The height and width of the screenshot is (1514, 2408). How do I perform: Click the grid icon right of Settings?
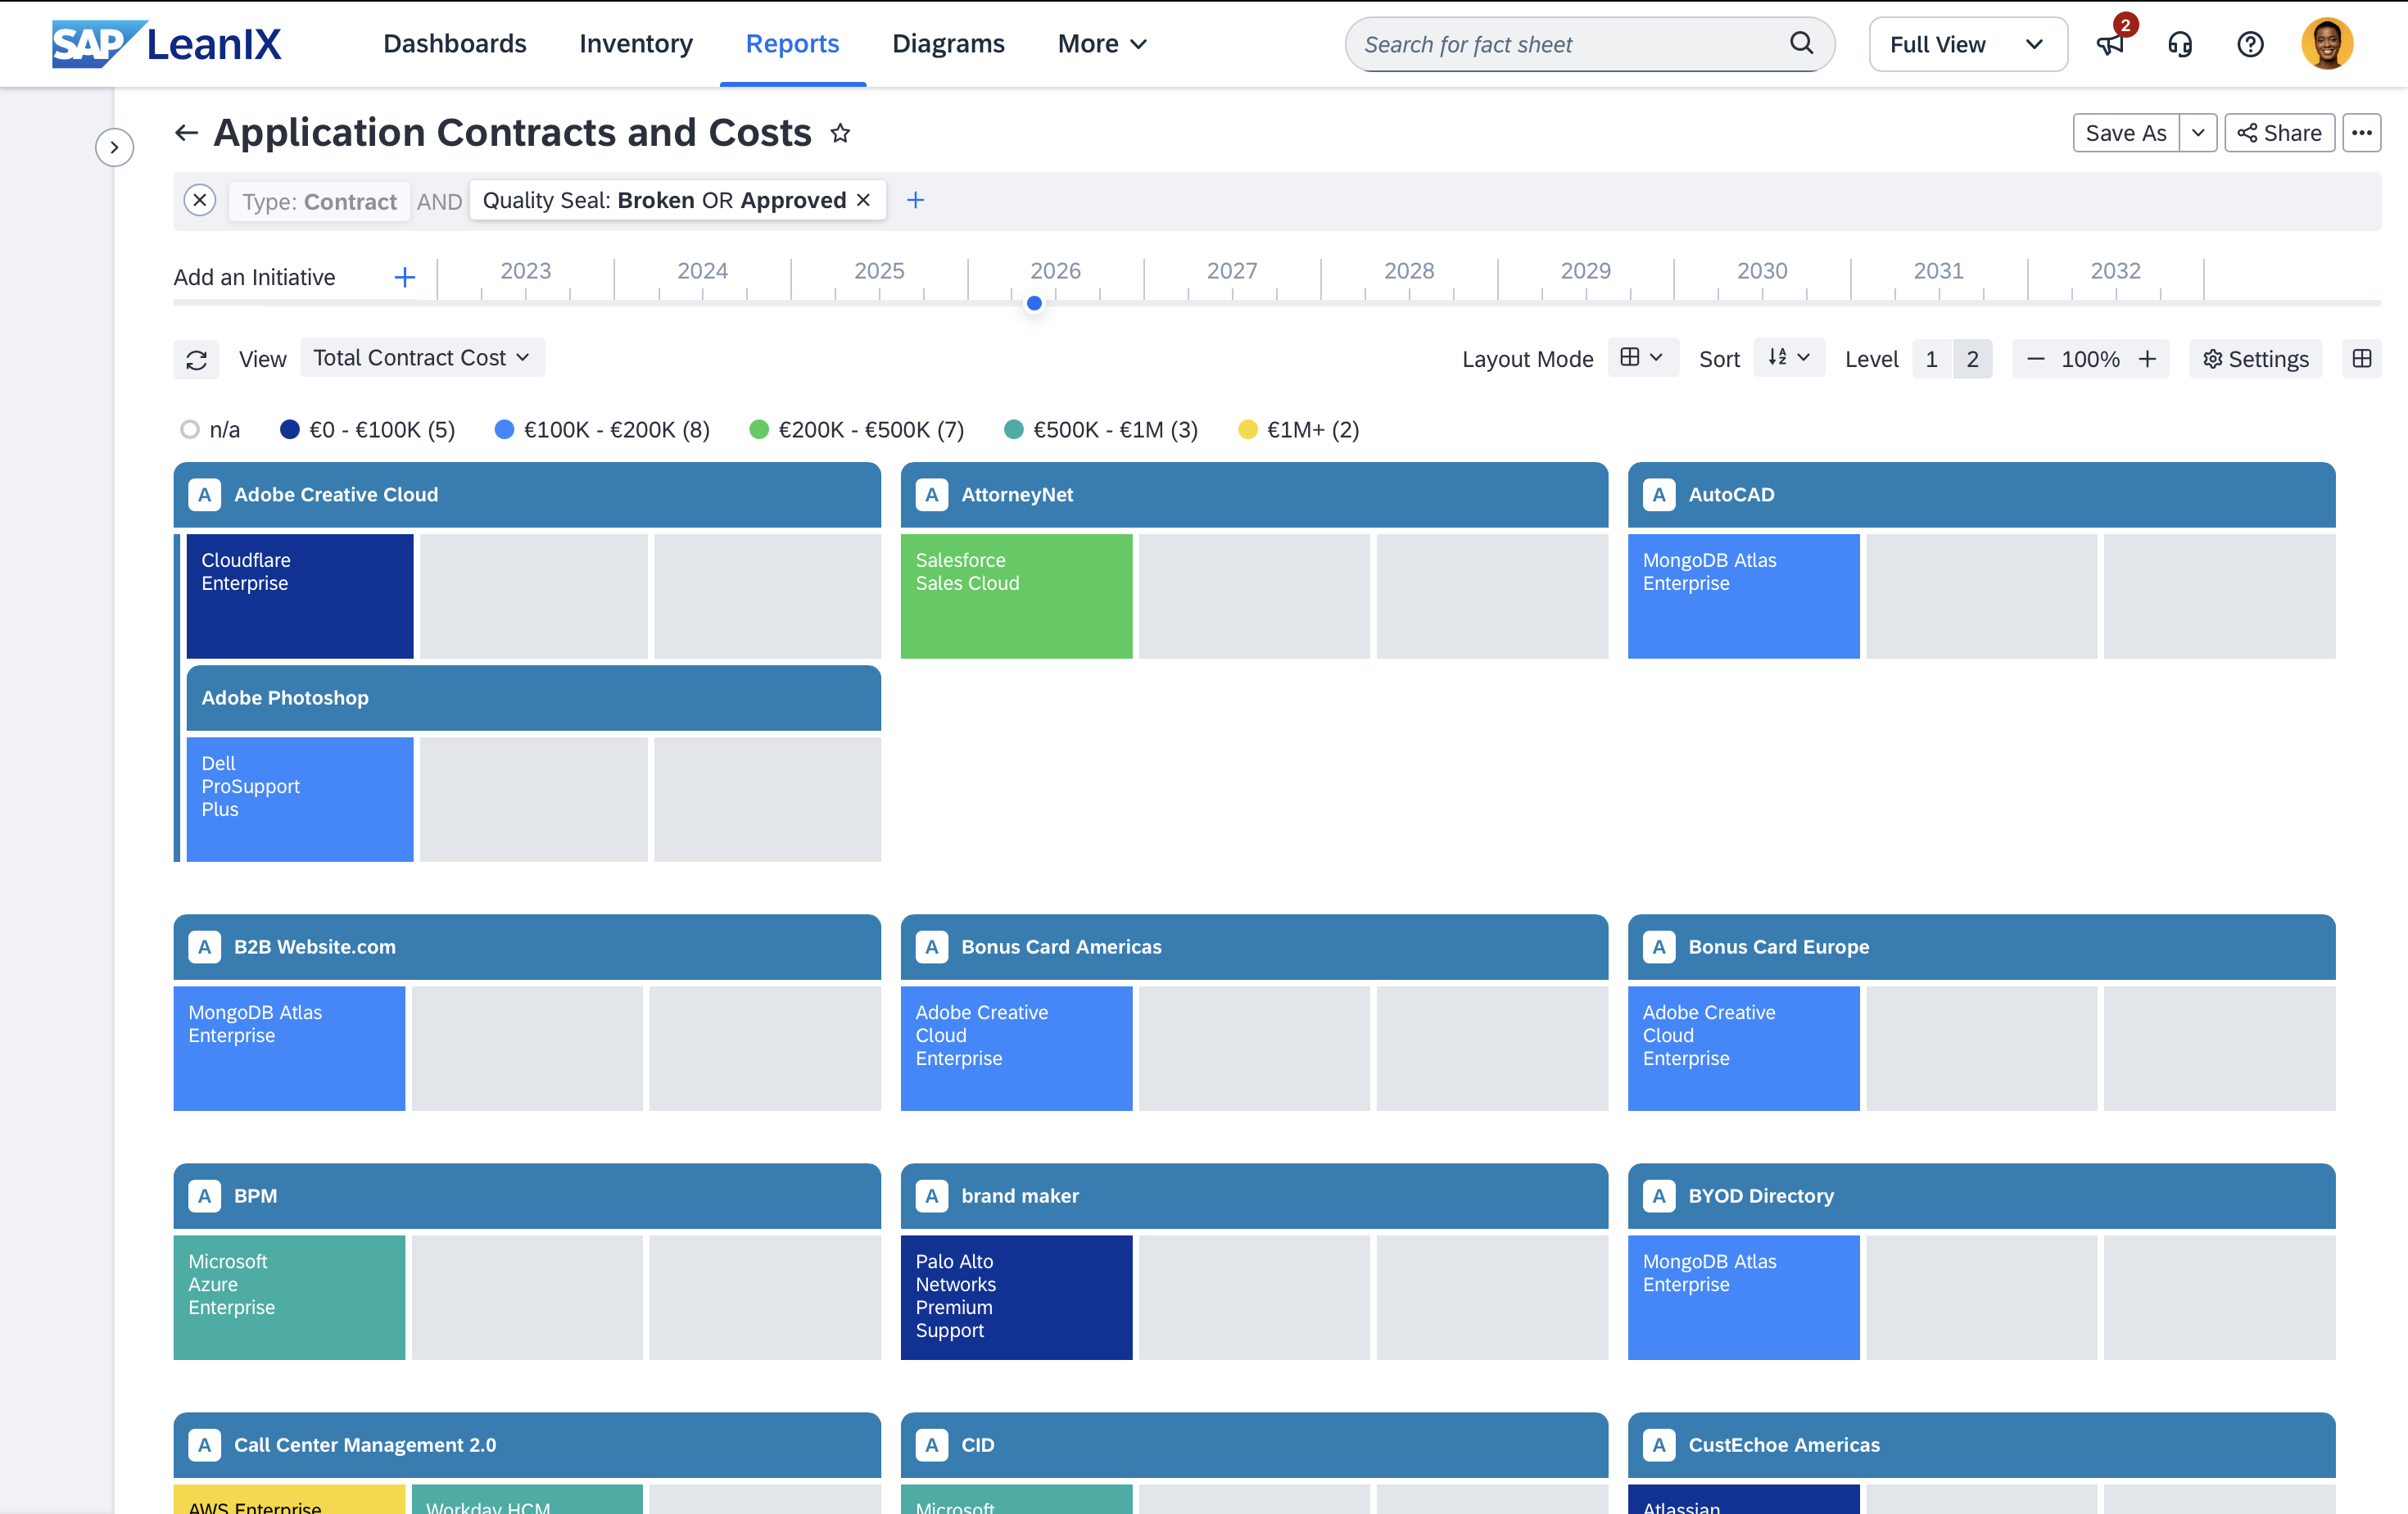click(2362, 359)
